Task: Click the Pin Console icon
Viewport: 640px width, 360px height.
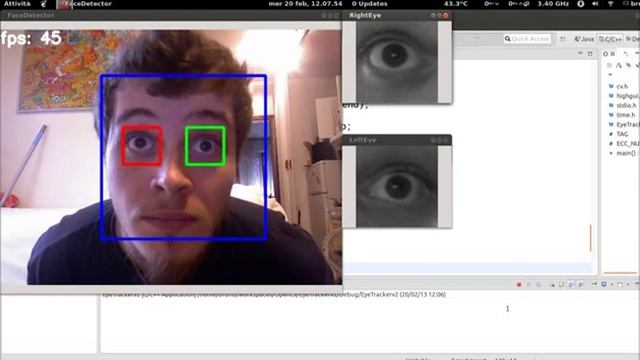Action: (594, 284)
